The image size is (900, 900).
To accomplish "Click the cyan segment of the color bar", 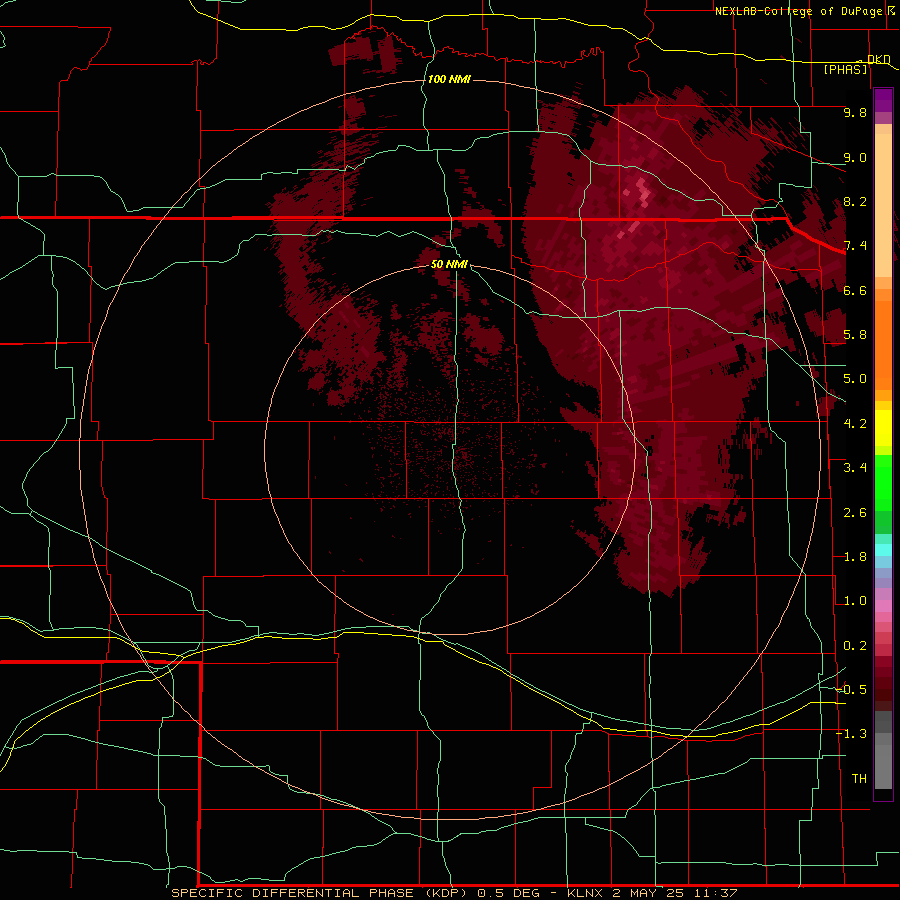I will coord(883,550).
